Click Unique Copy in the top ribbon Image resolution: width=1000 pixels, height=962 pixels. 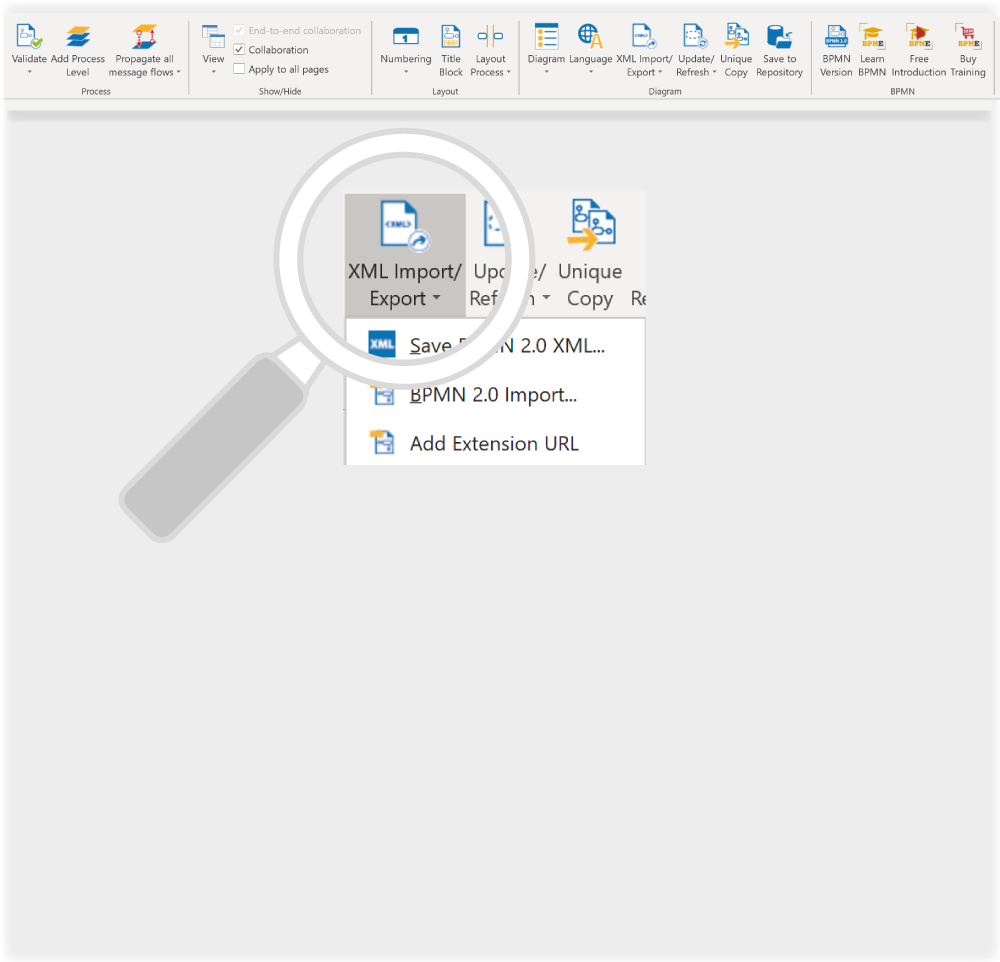point(736,51)
